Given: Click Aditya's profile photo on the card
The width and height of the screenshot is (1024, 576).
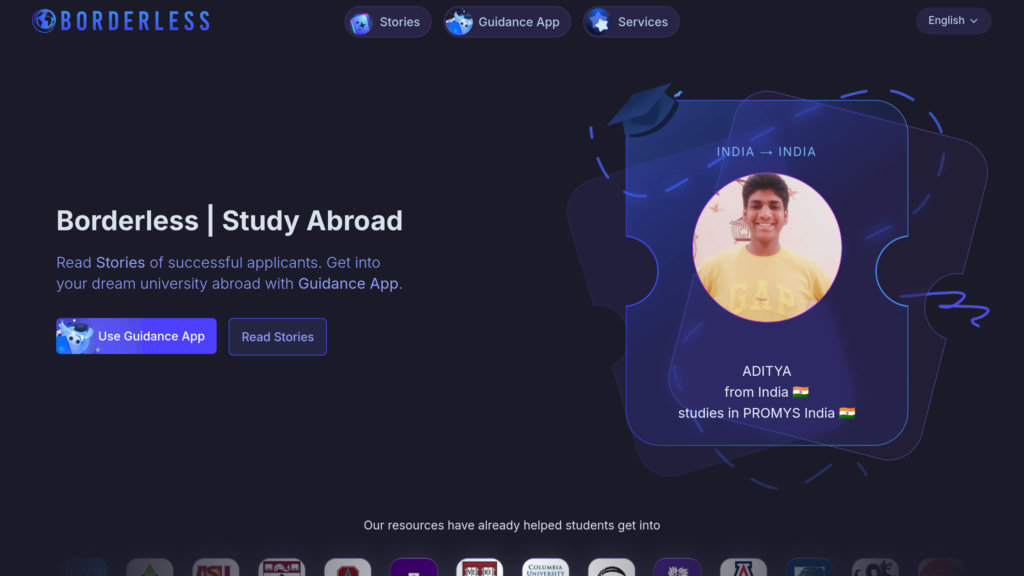Looking at the screenshot, I should pyautogui.click(x=767, y=247).
